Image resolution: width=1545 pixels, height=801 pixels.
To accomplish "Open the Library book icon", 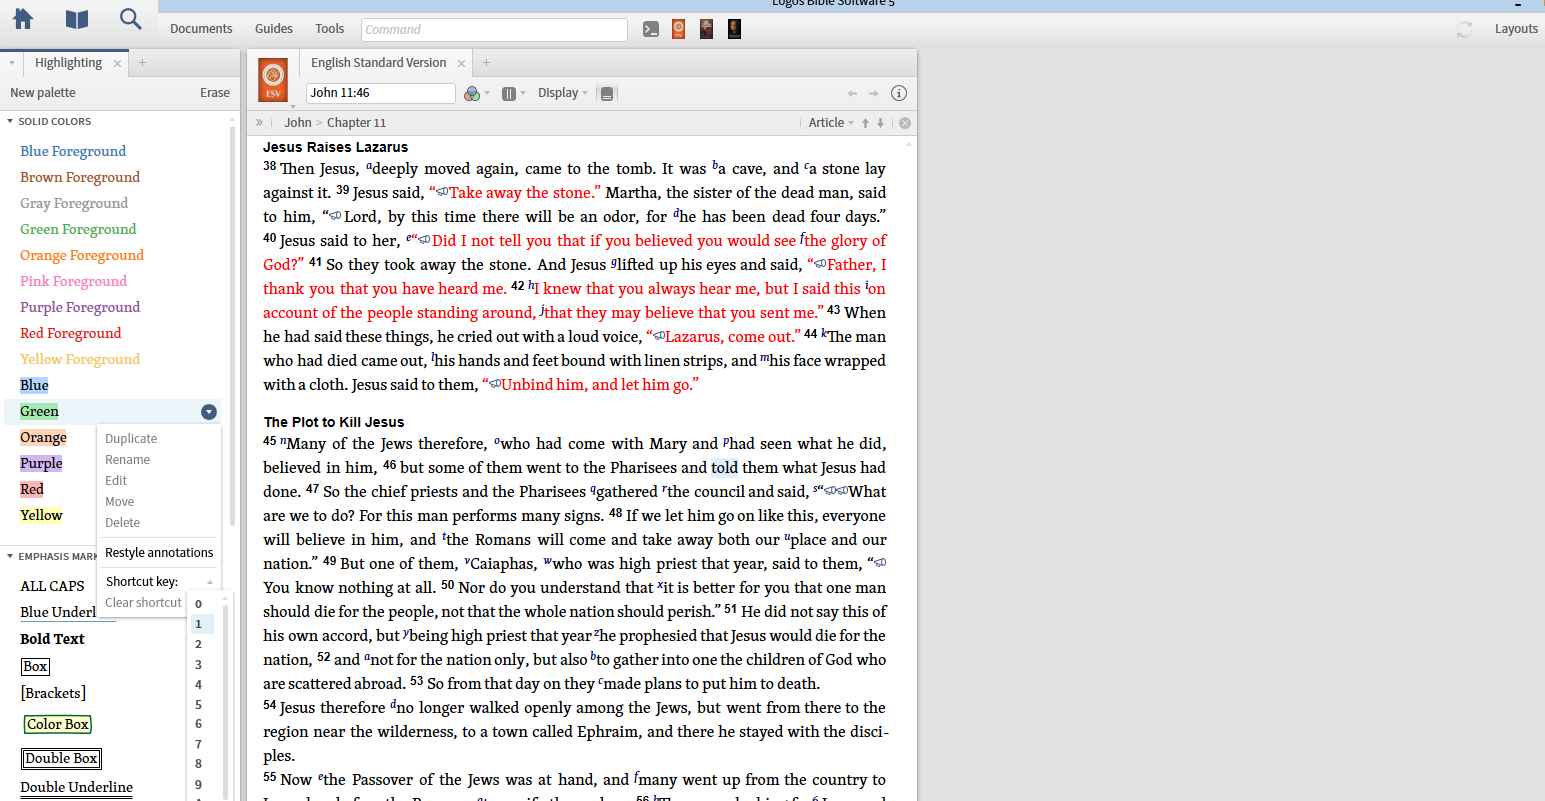I will coord(77,19).
